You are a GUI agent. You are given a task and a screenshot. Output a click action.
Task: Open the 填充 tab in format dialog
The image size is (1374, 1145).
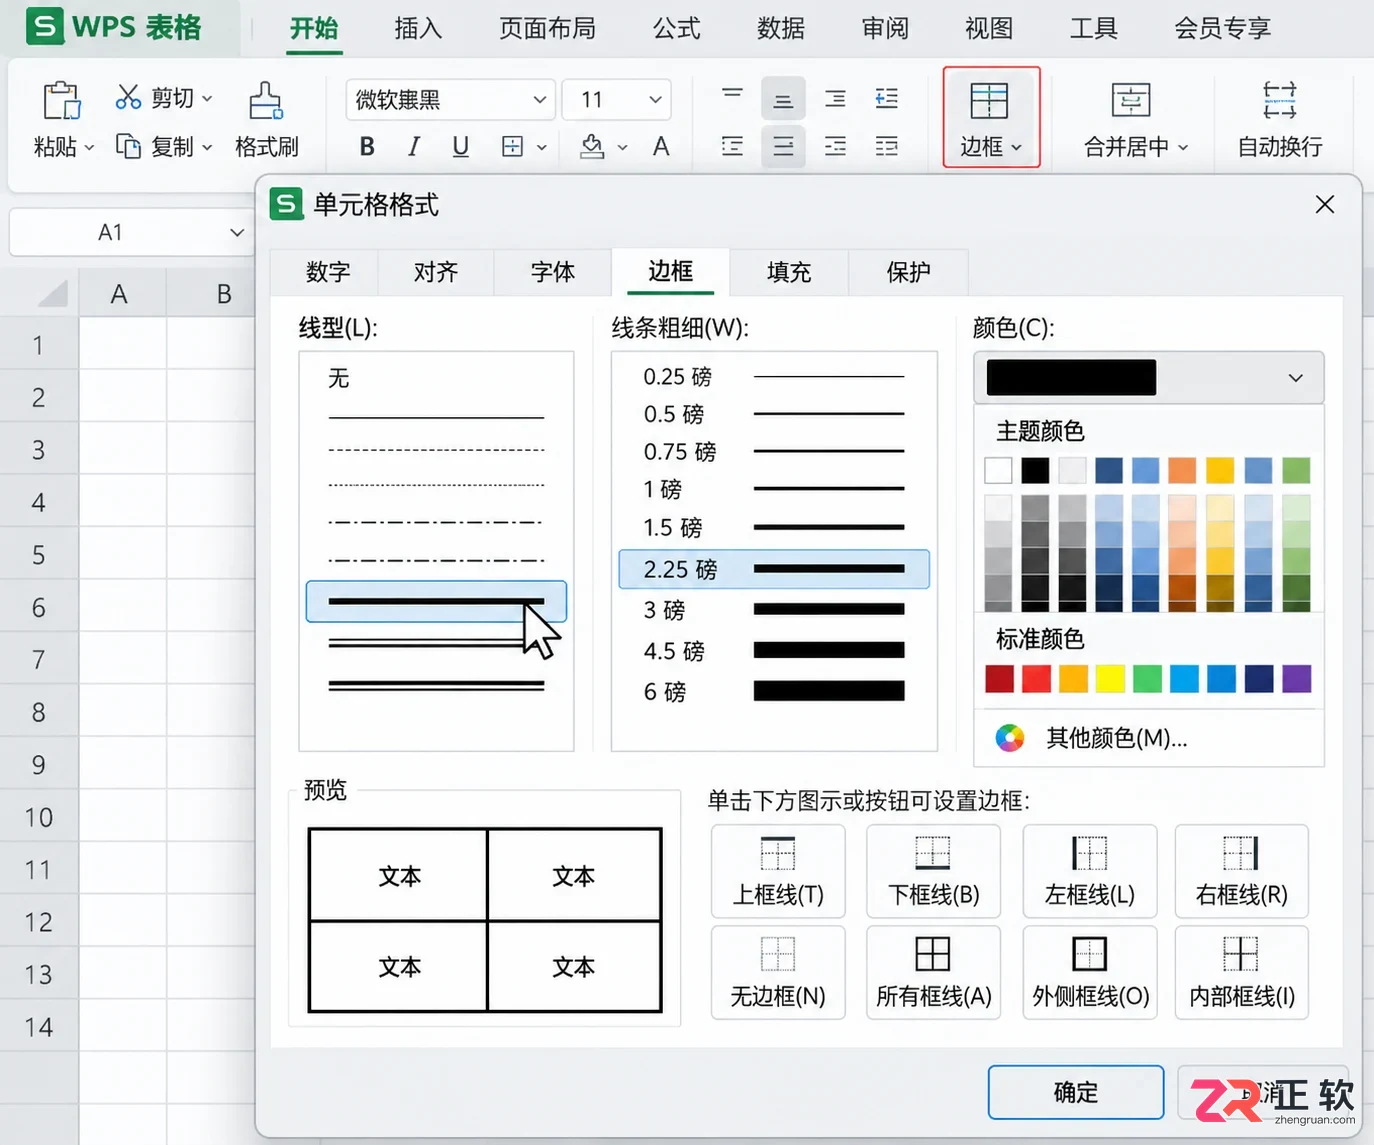[x=789, y=272]
